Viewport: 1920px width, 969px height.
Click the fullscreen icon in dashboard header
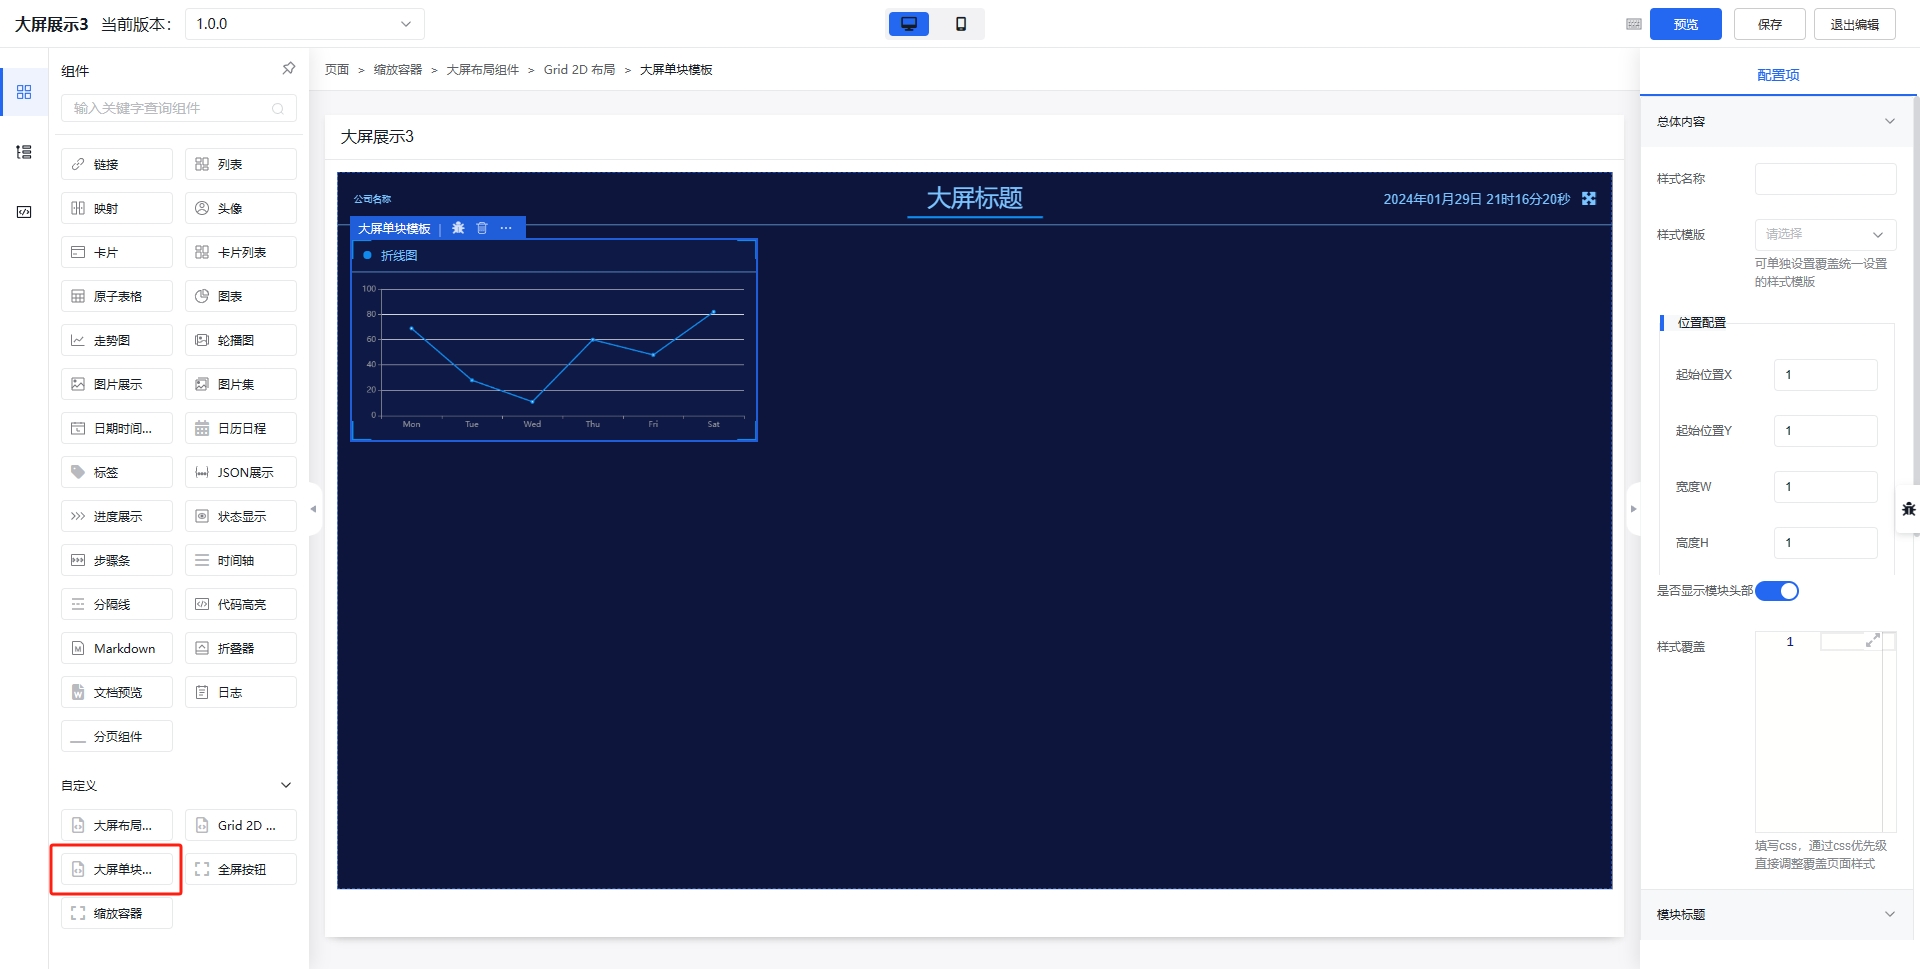1589,199
